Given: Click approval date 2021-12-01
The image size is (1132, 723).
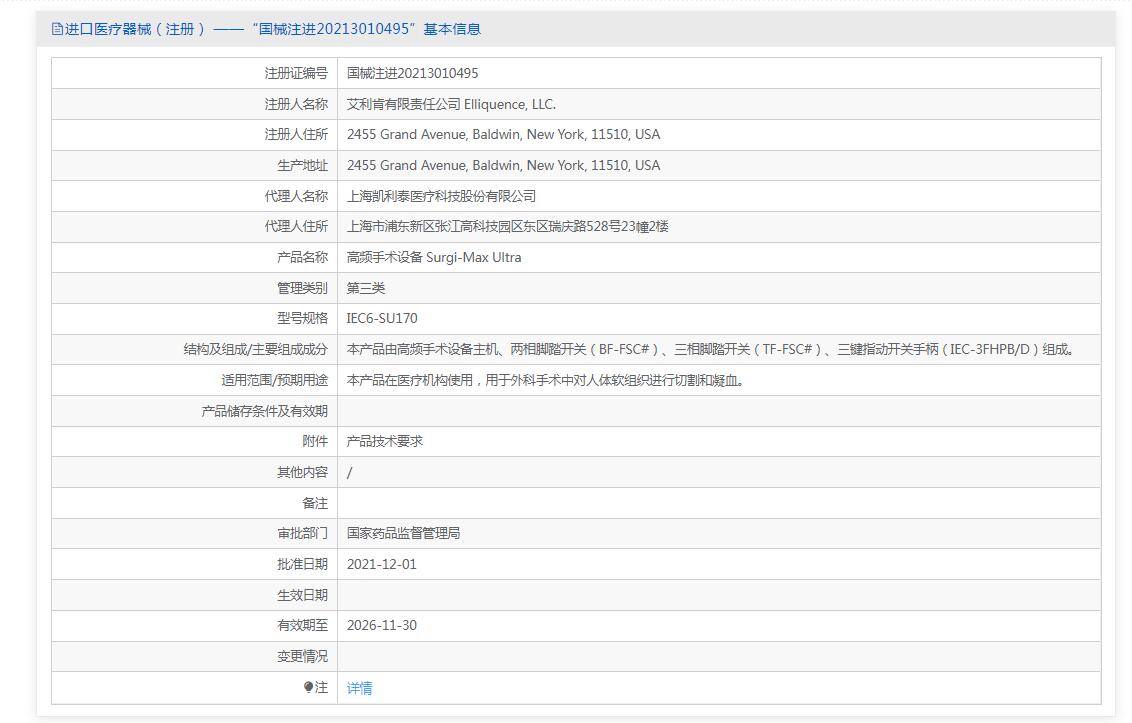Looking at the screenshot, I should [x=382, y=564].
